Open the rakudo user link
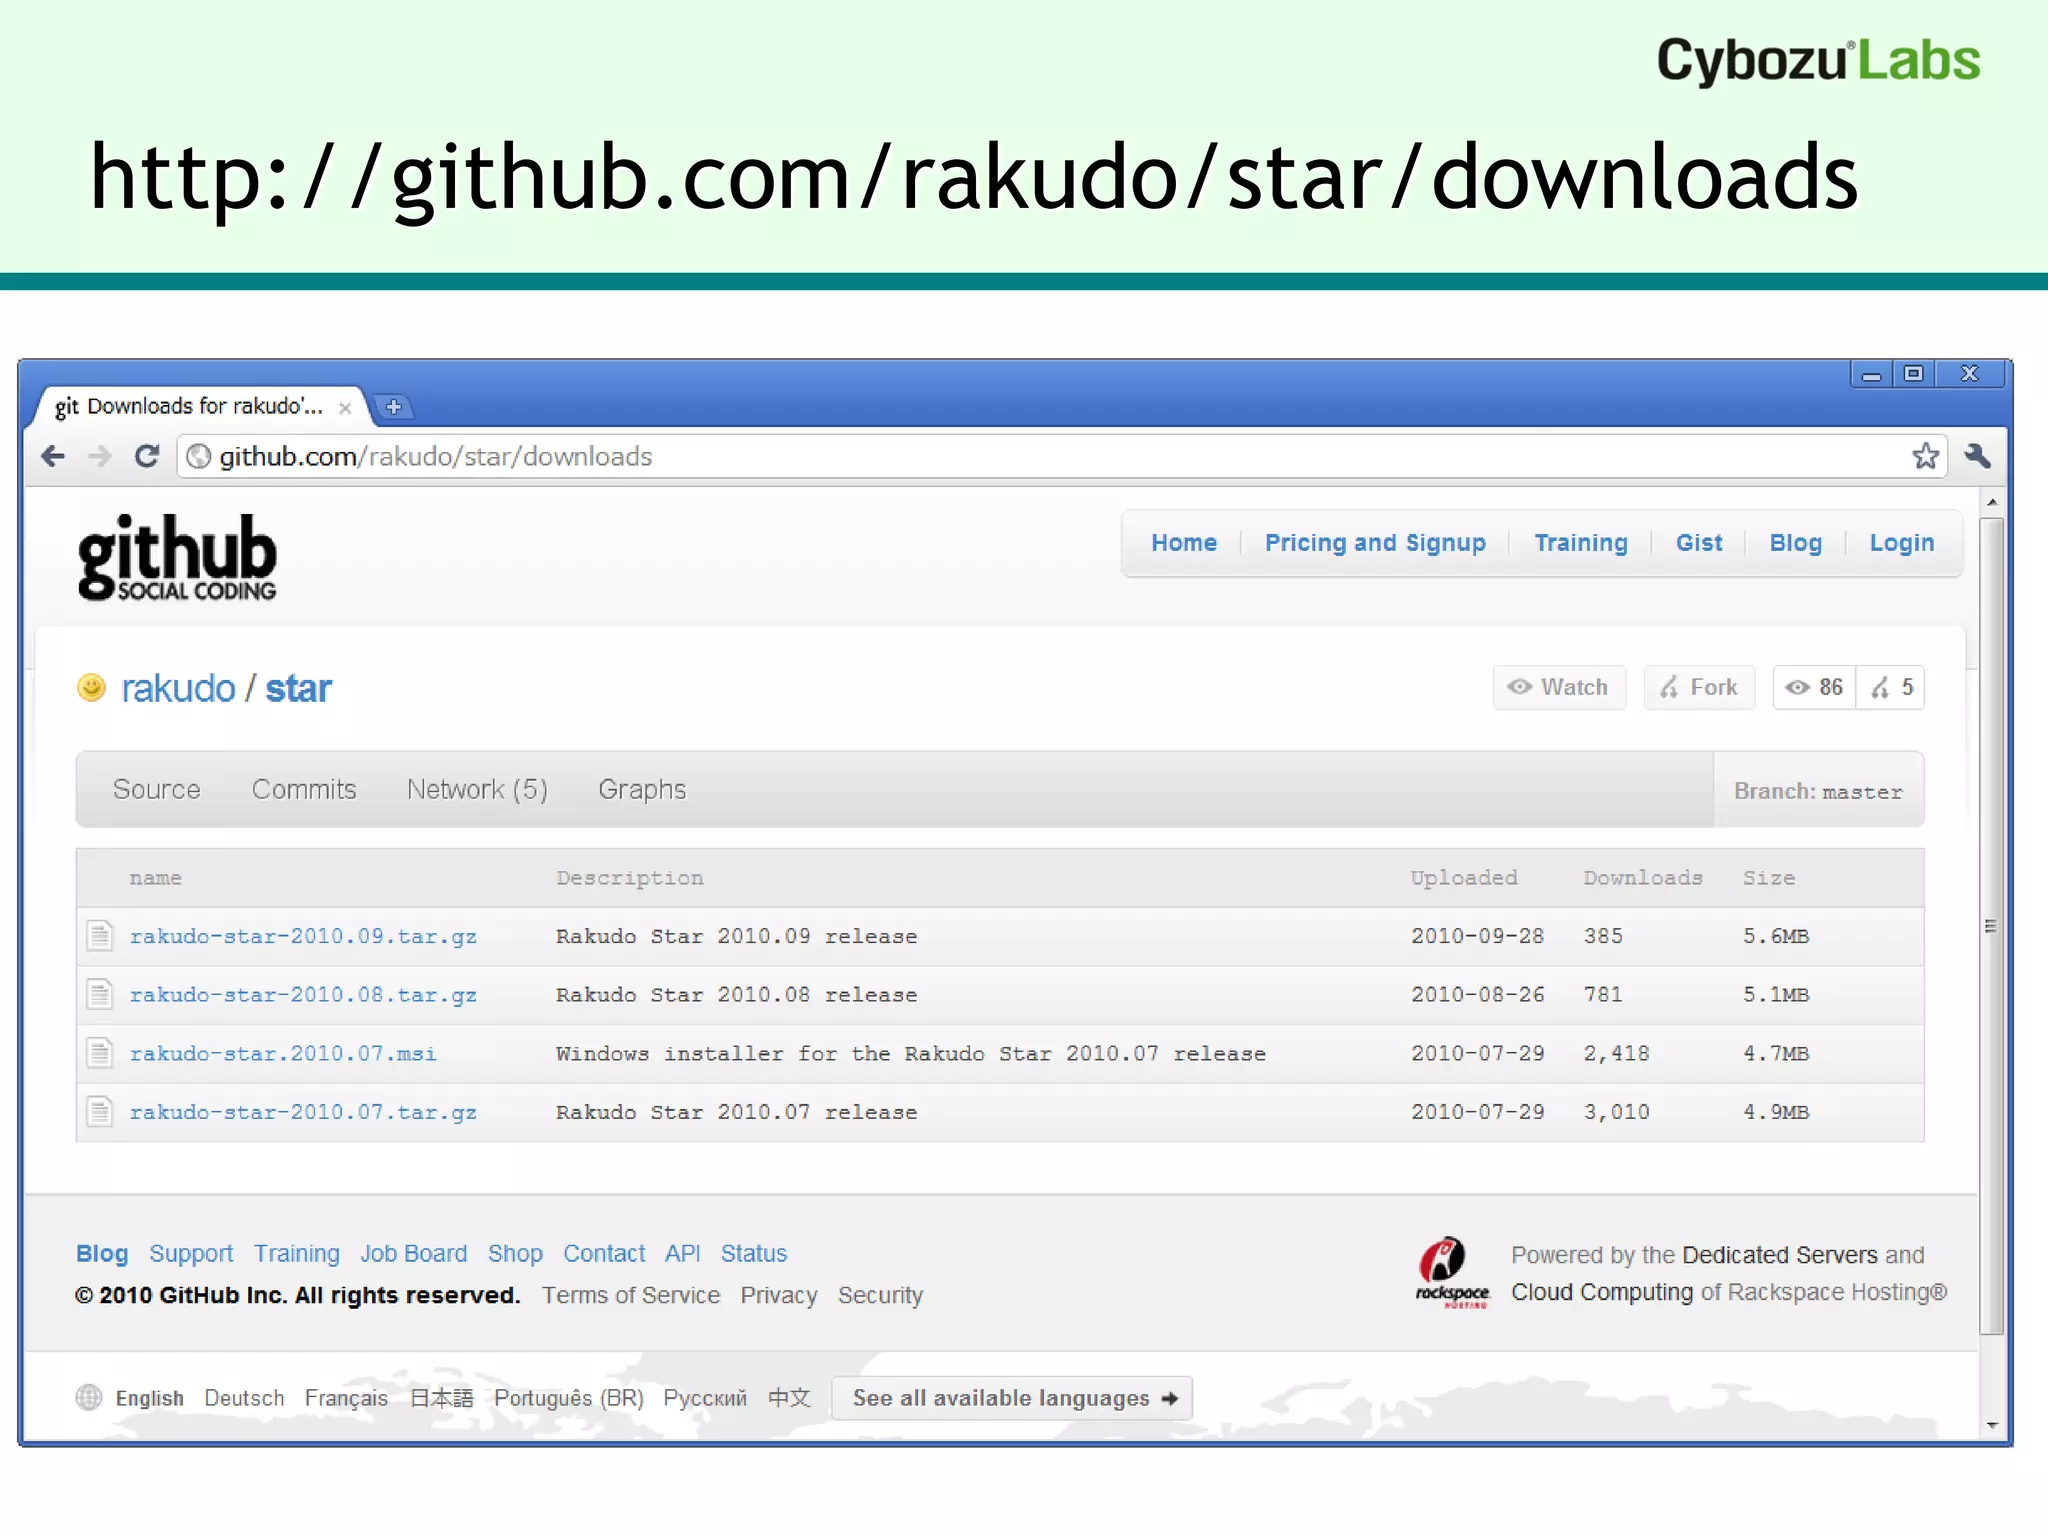The image size is (2048, 1536). 178,688
